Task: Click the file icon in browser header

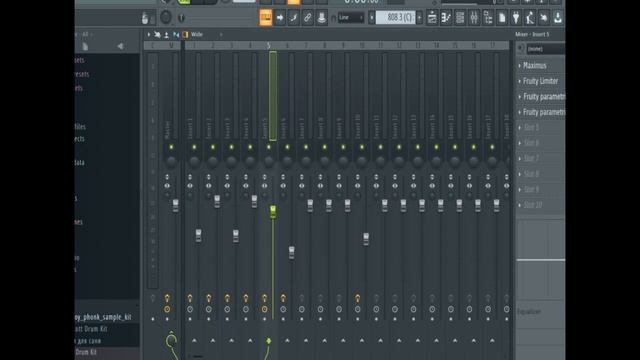Action: click(x=85, y=47)
